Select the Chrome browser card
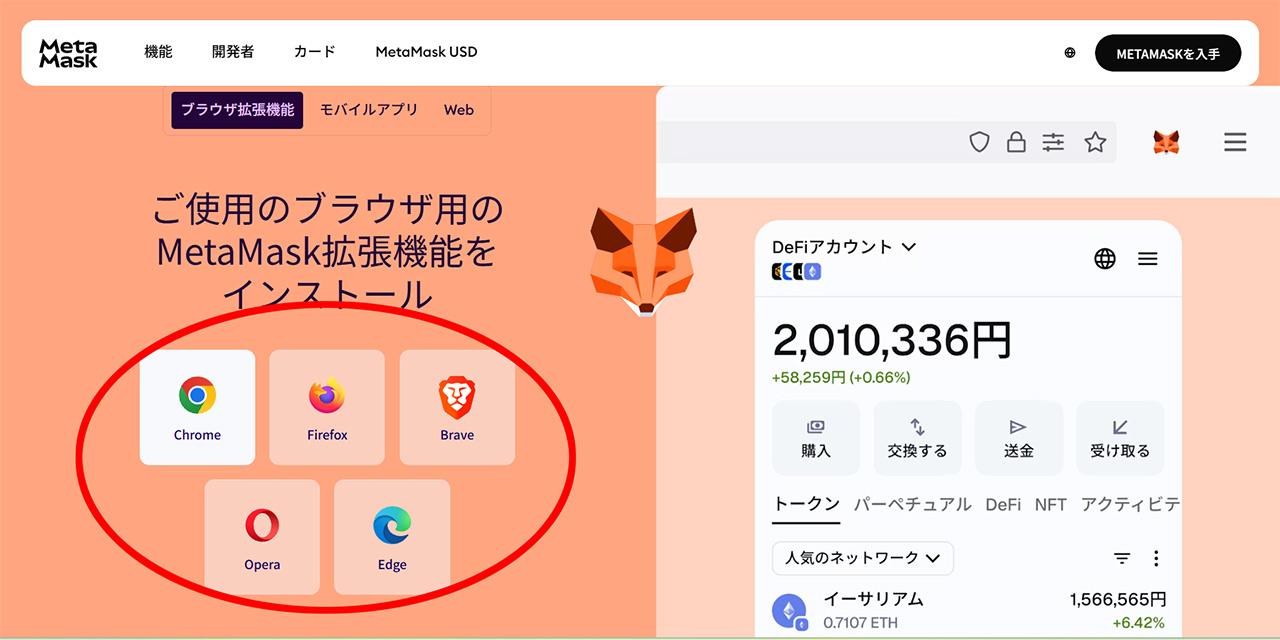 pos(197,407)
